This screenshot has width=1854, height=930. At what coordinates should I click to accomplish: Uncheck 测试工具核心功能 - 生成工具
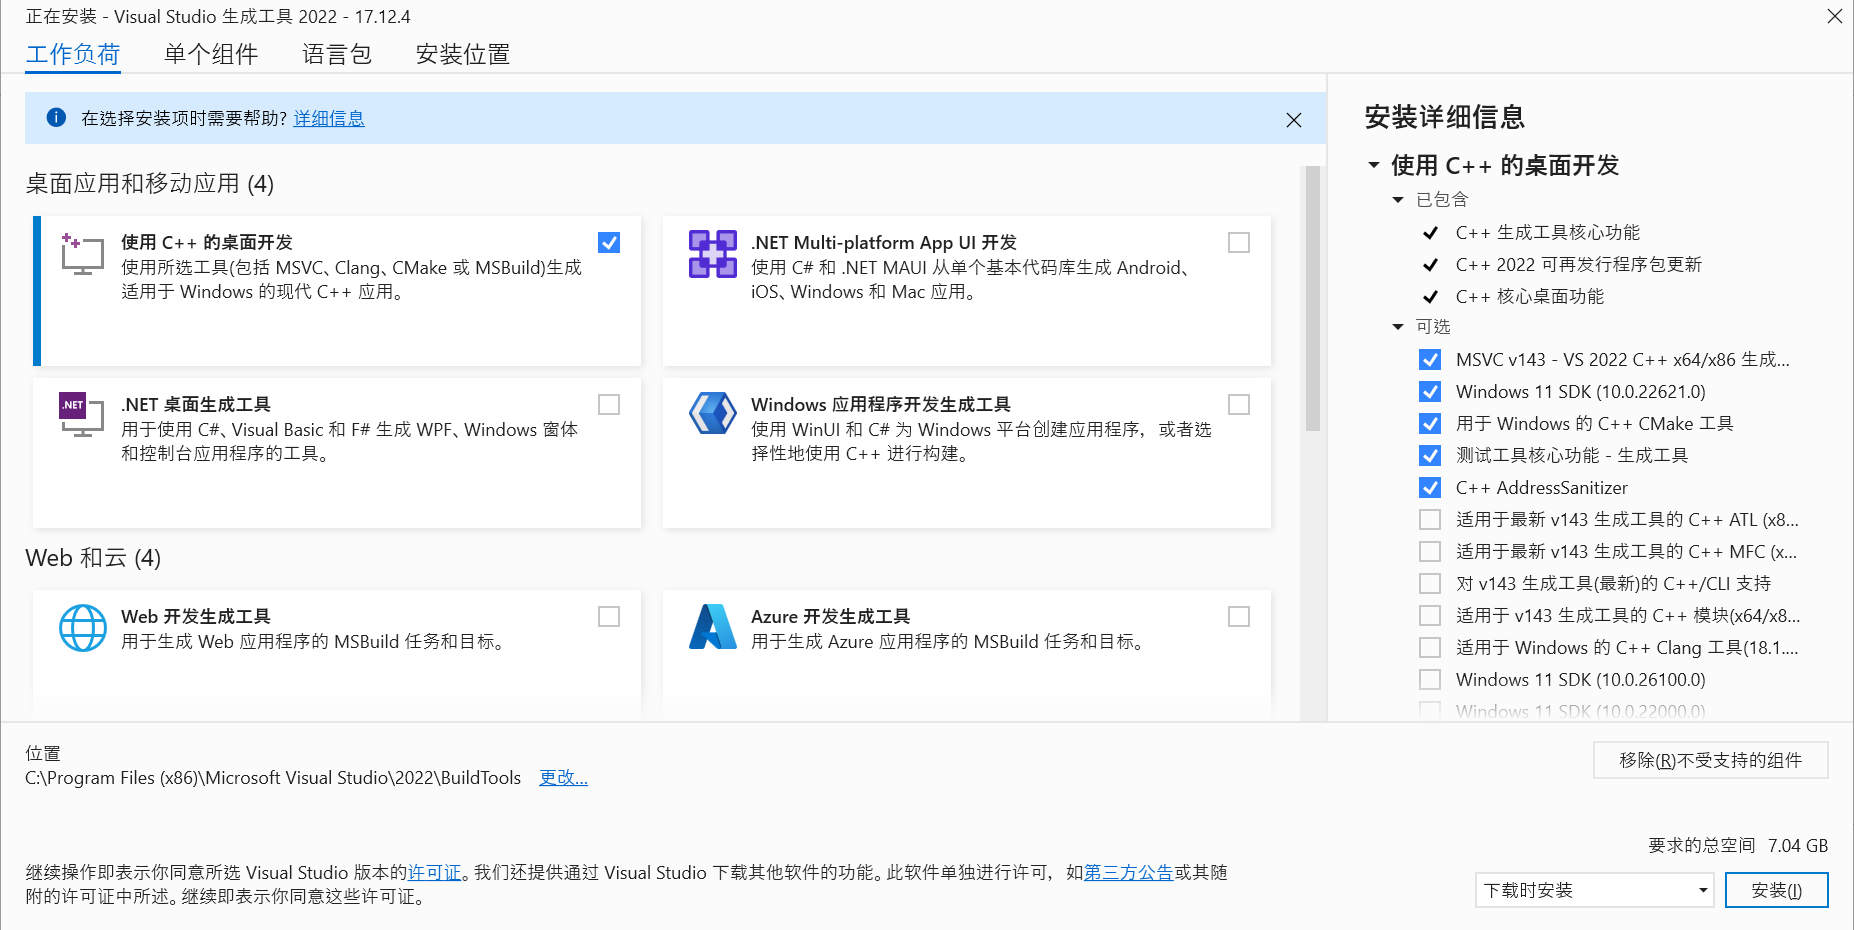click(1431, 456)
